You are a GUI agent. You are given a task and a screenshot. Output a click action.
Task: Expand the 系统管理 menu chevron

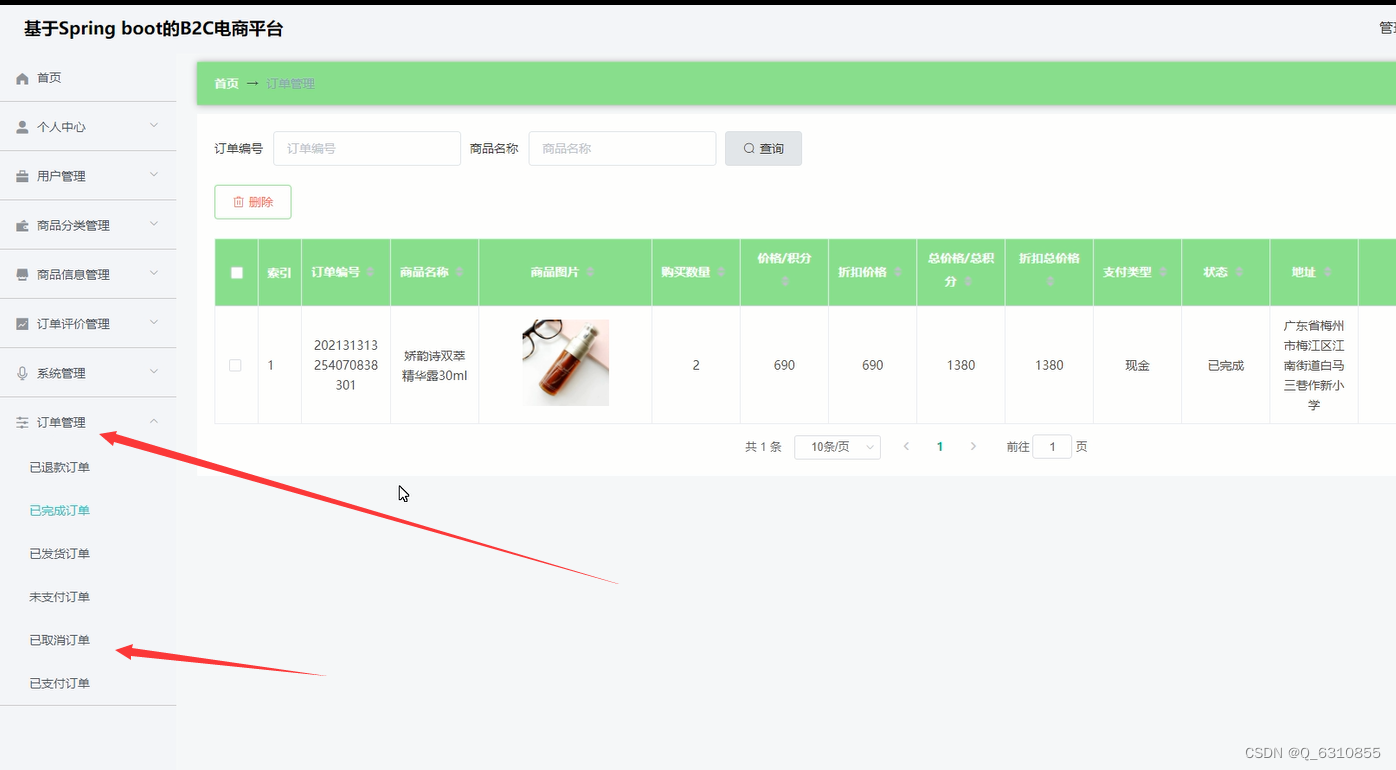pyautogui.click(x=154, y=372)
